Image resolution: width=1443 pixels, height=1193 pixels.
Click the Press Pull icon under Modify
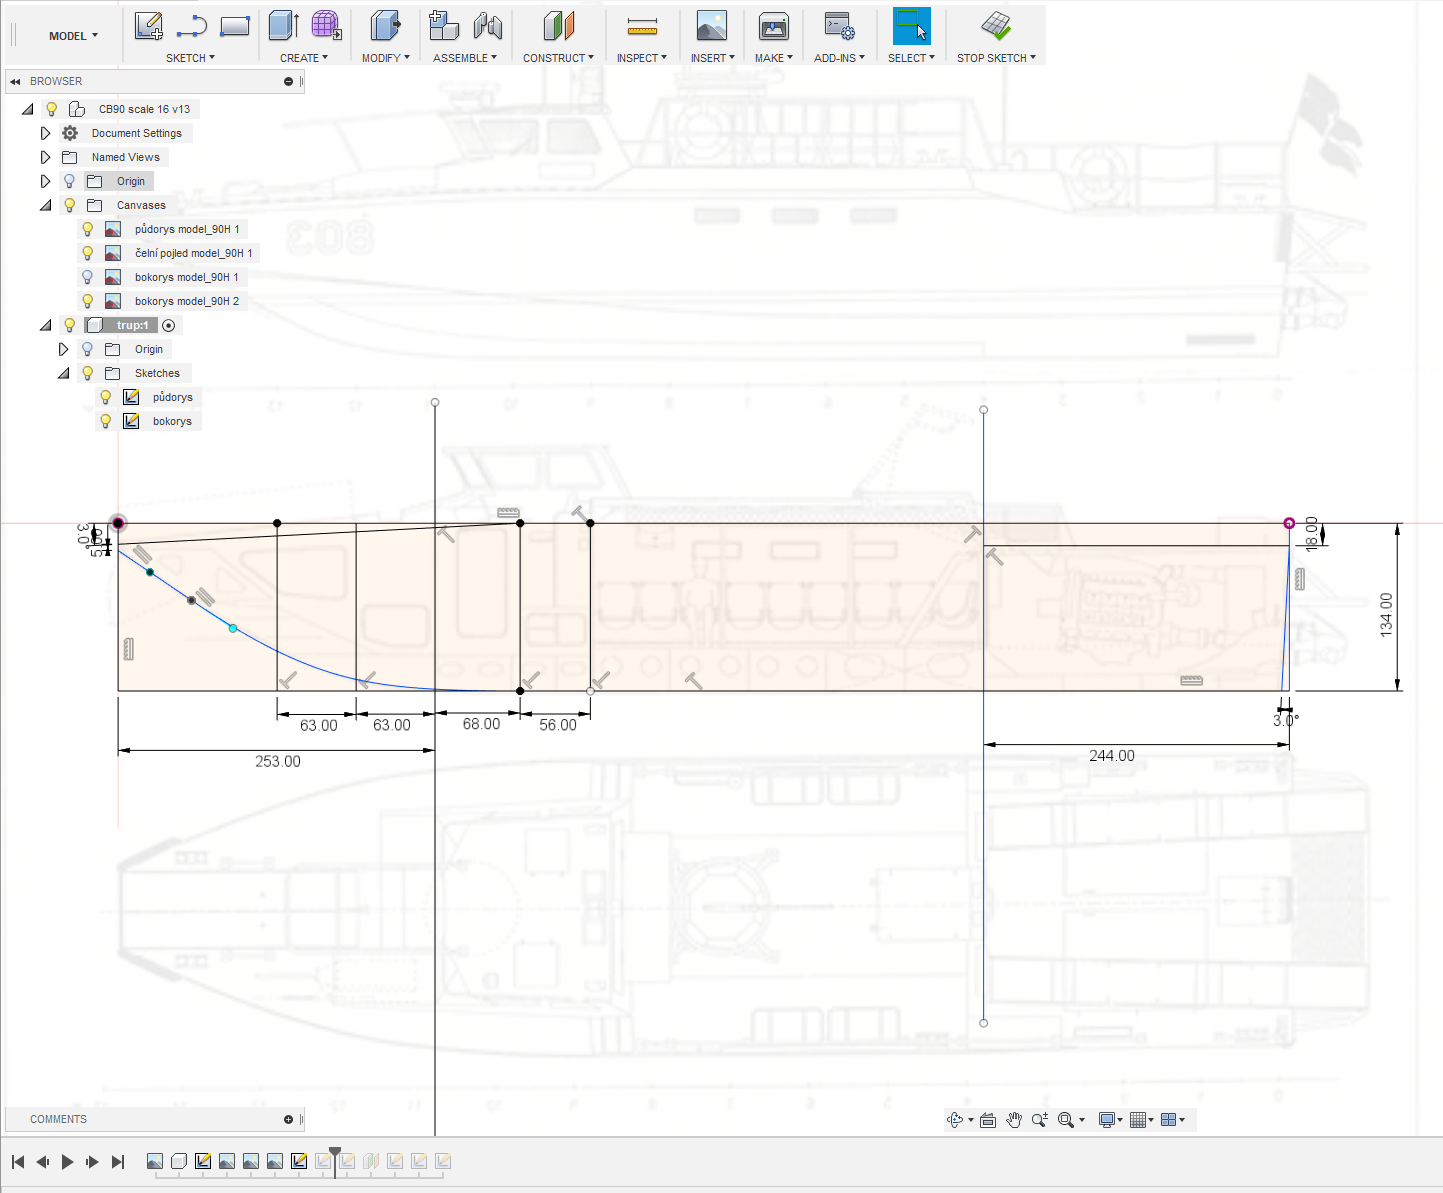tap(384, 26)
